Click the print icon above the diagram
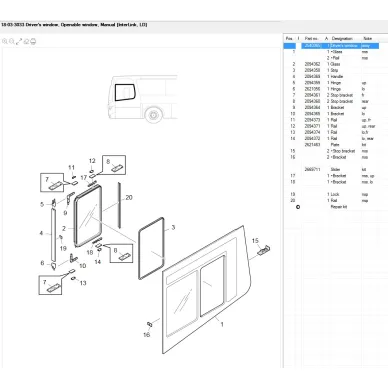 pyautogui.click(x=33, y=42)
